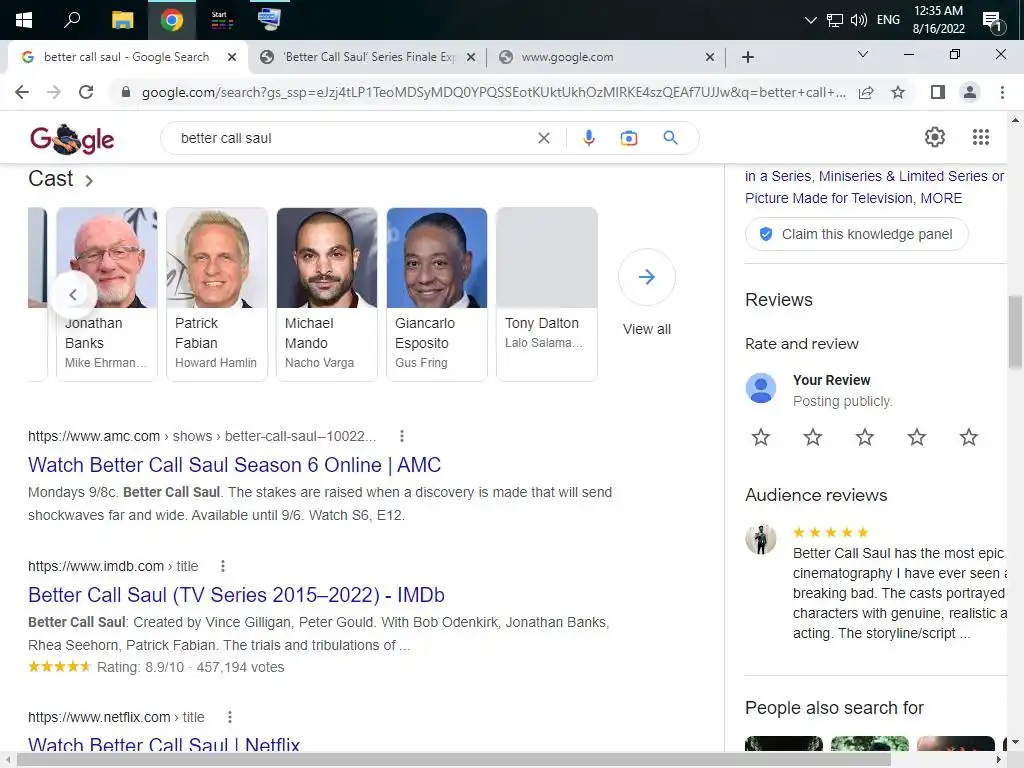
Task: Expand hidden system tray icons
Action: tap(810, 20)
